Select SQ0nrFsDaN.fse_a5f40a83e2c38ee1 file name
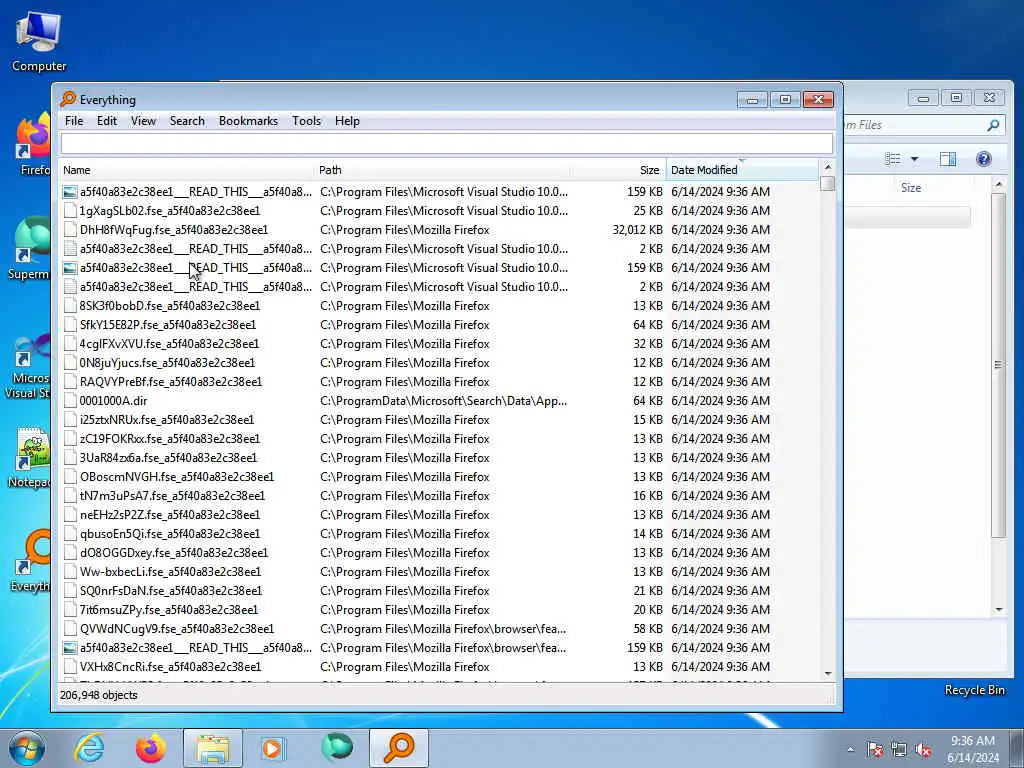The width and height of the screenshot is (1024, 768). tap(170, 590)
